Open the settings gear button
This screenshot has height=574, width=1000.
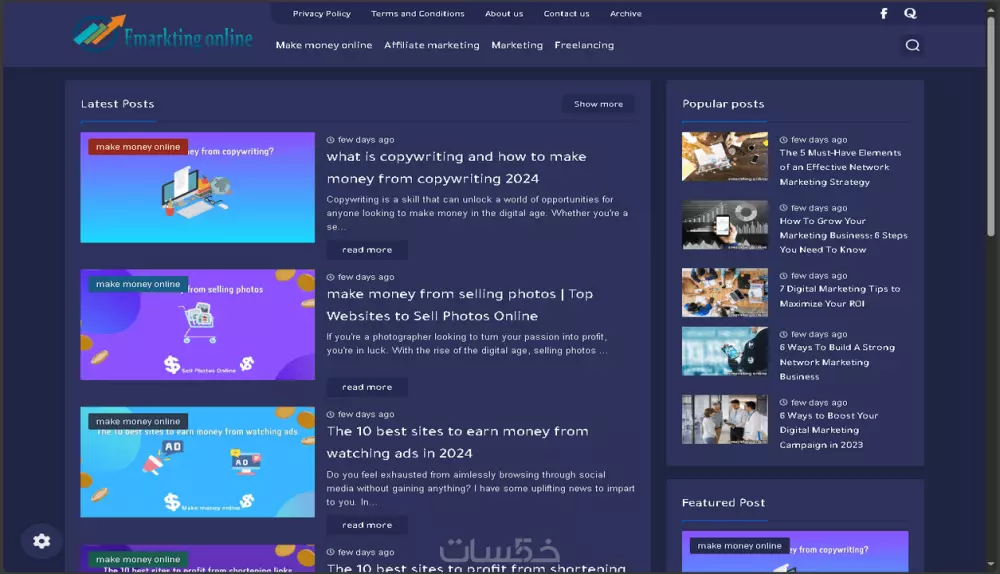[x=41, y=541]
